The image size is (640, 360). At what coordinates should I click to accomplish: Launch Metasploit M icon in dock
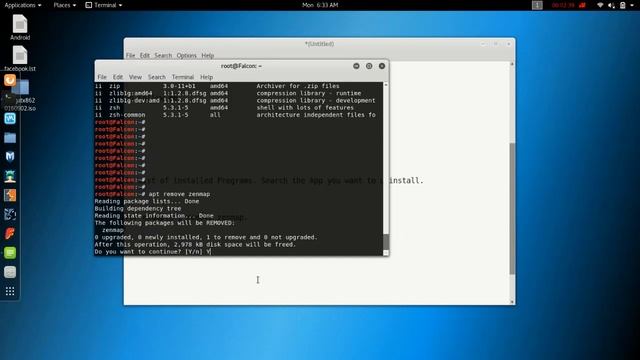pyautogui.click(x=10, y=157)
